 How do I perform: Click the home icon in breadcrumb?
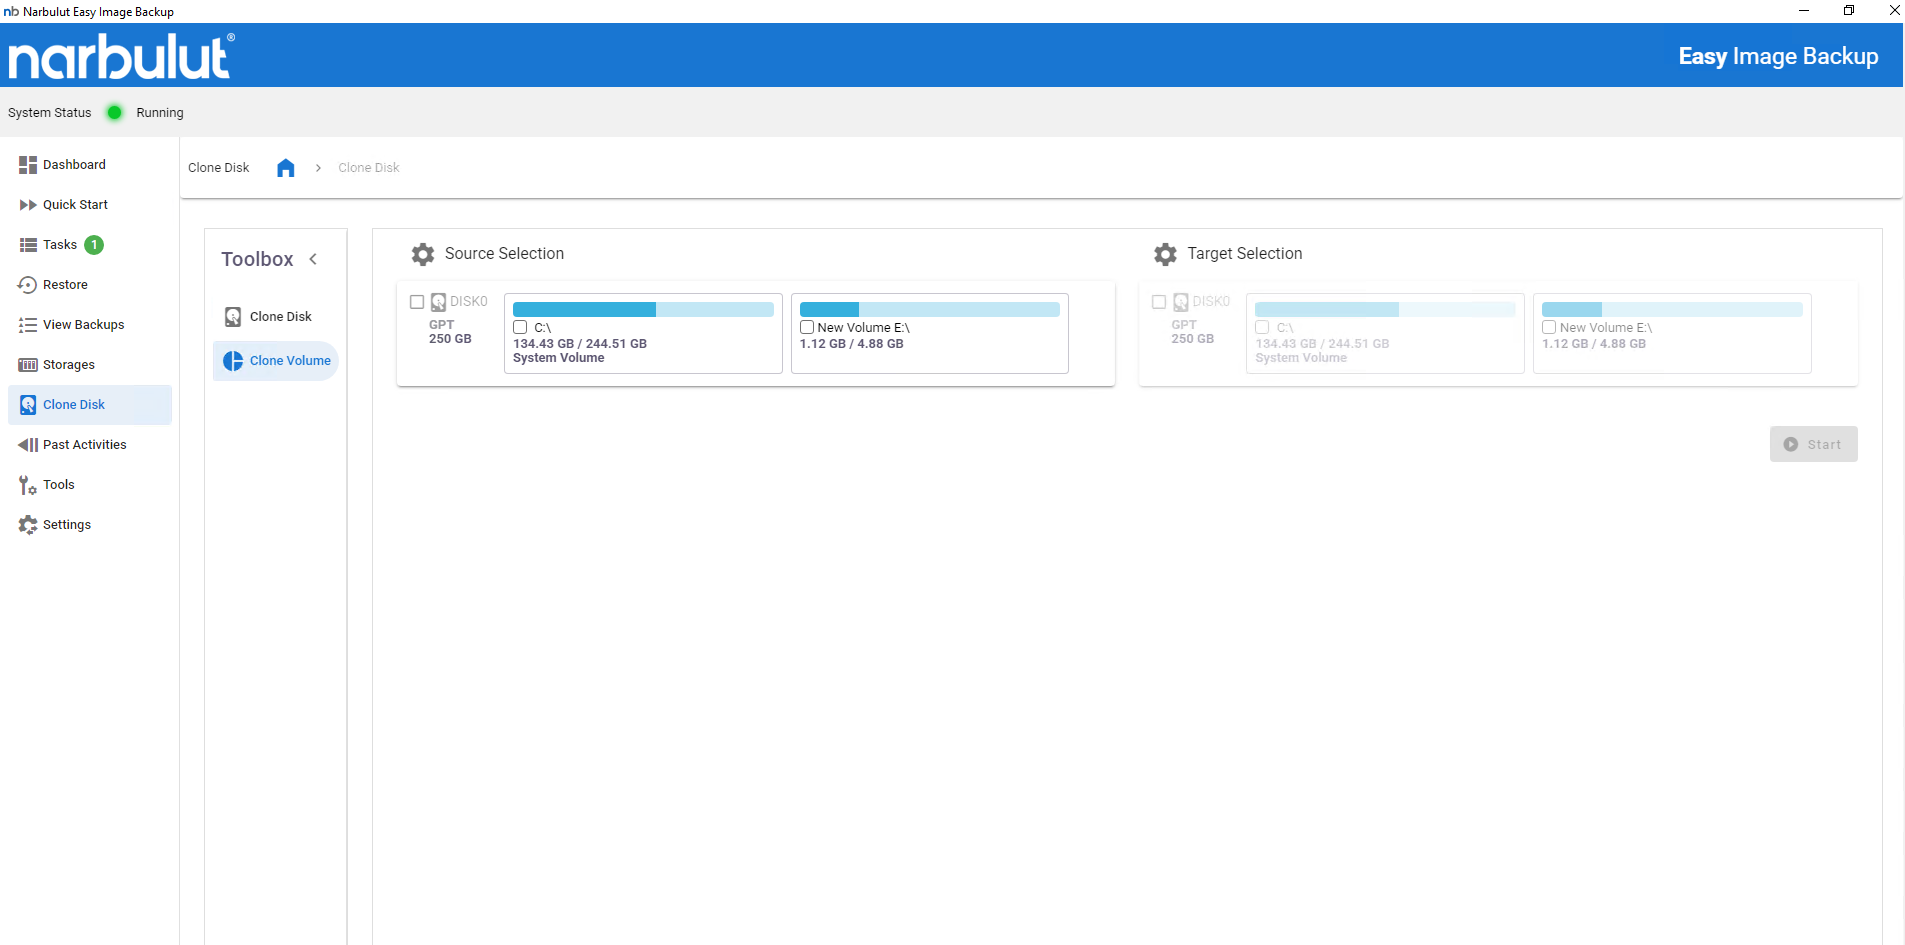286,168
